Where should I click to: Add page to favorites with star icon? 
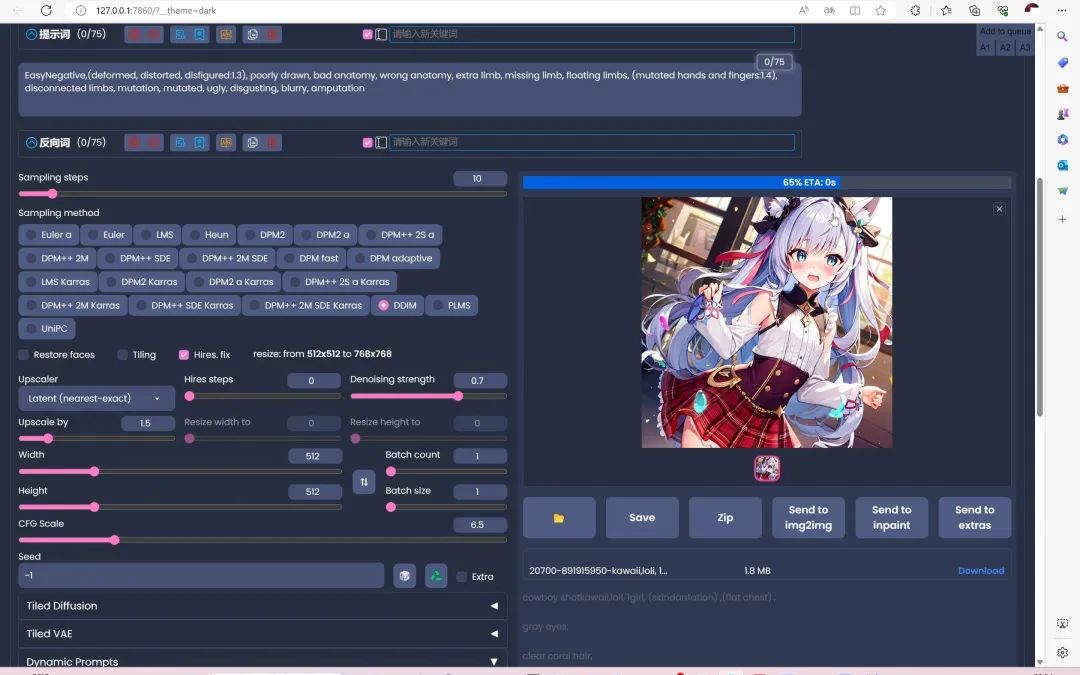click(880, 10)
